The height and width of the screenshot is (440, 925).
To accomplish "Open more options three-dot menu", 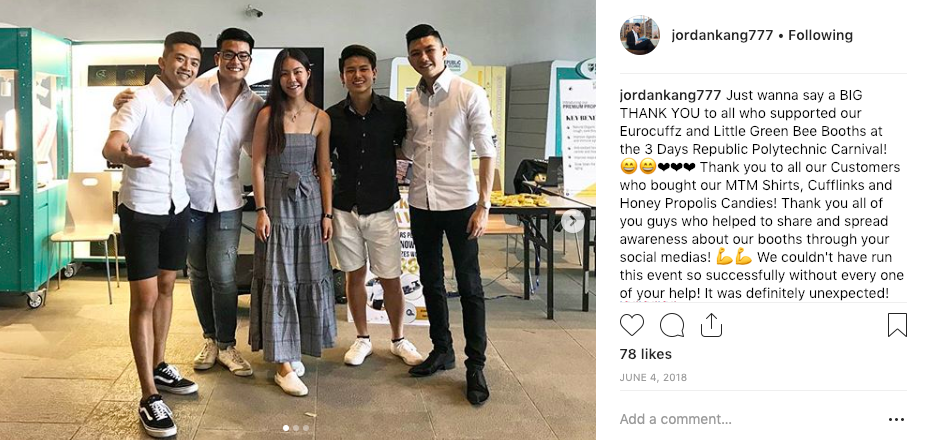I will coord(896,420).
